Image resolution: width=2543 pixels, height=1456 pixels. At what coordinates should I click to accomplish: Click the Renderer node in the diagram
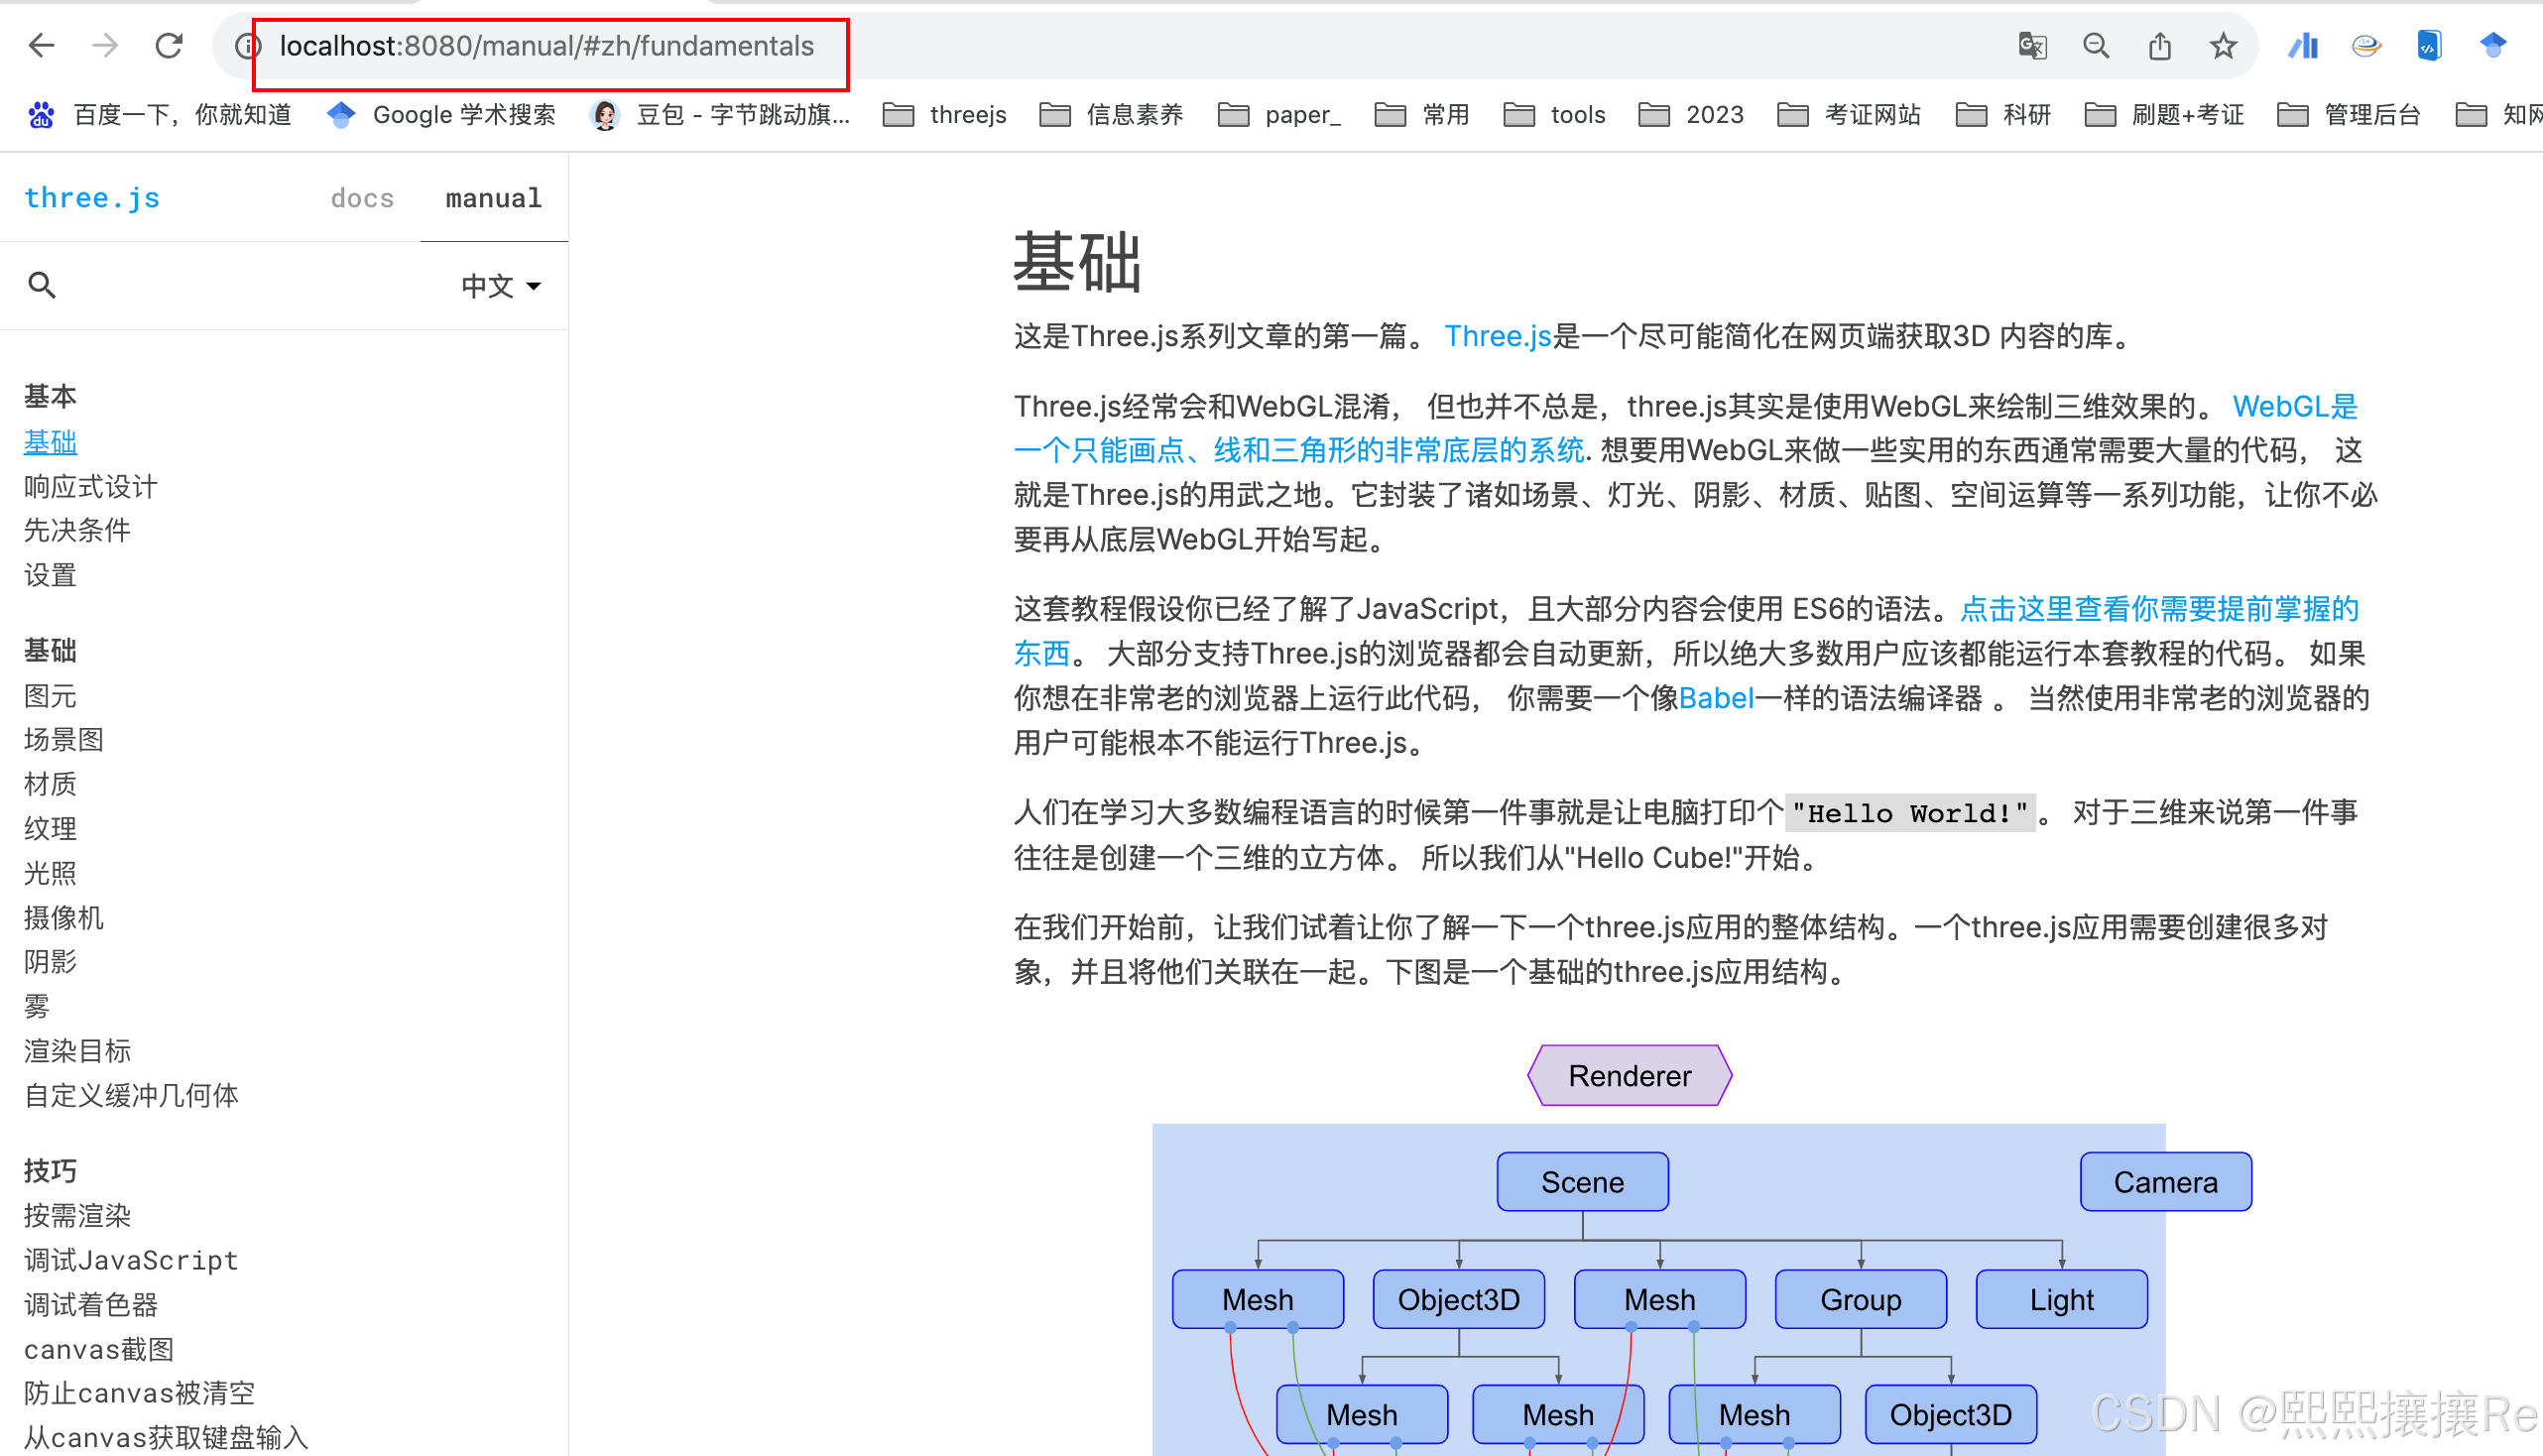click(x=1629, y=1076)
